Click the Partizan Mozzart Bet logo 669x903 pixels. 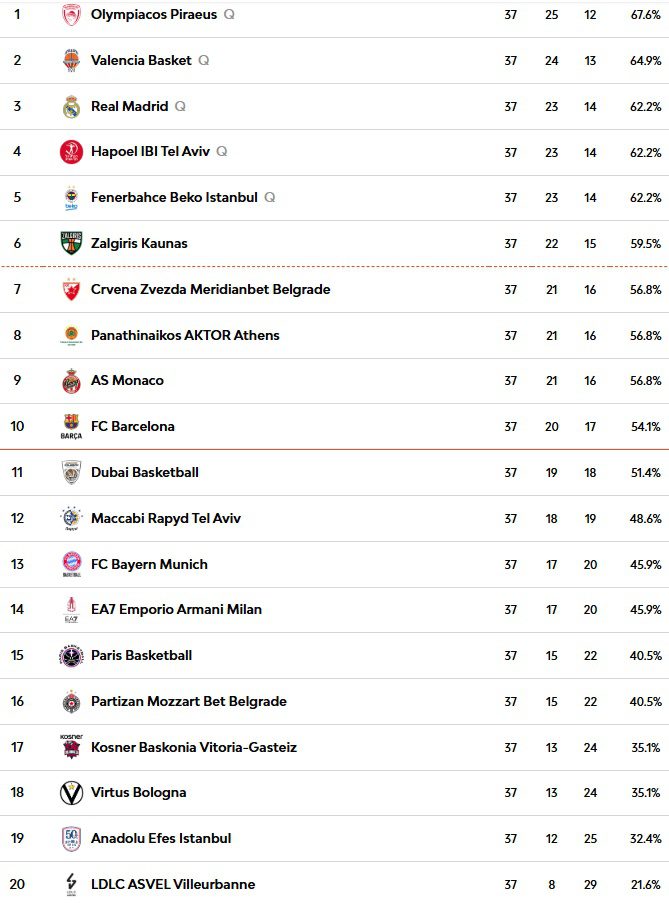click(71, 702)
